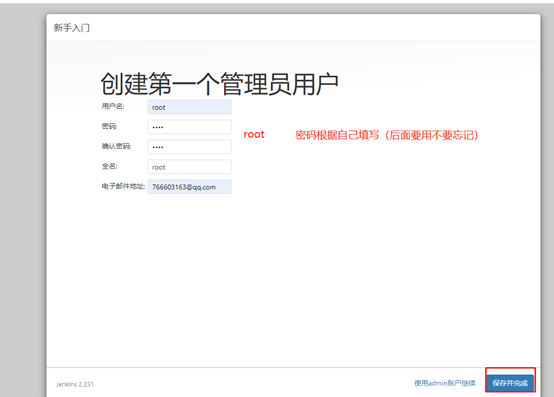The width and height of the screenshot is (554, 397).
Task: Open the 使用admin账户继续 link
Action: 444,383
